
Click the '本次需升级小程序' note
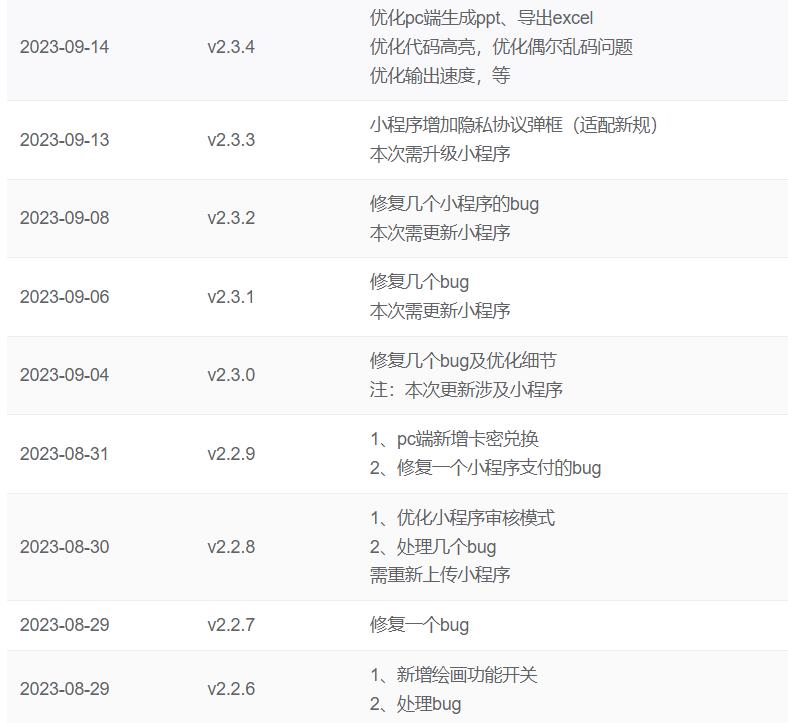point(440,154)
